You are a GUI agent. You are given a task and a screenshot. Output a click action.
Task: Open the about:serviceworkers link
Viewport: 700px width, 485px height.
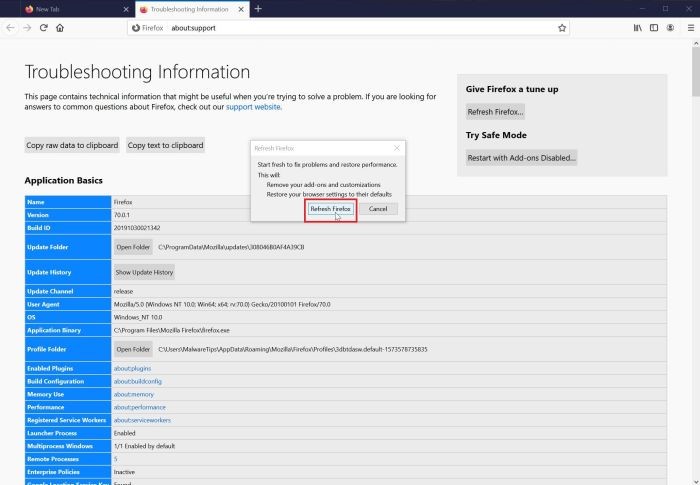point(142,420)
